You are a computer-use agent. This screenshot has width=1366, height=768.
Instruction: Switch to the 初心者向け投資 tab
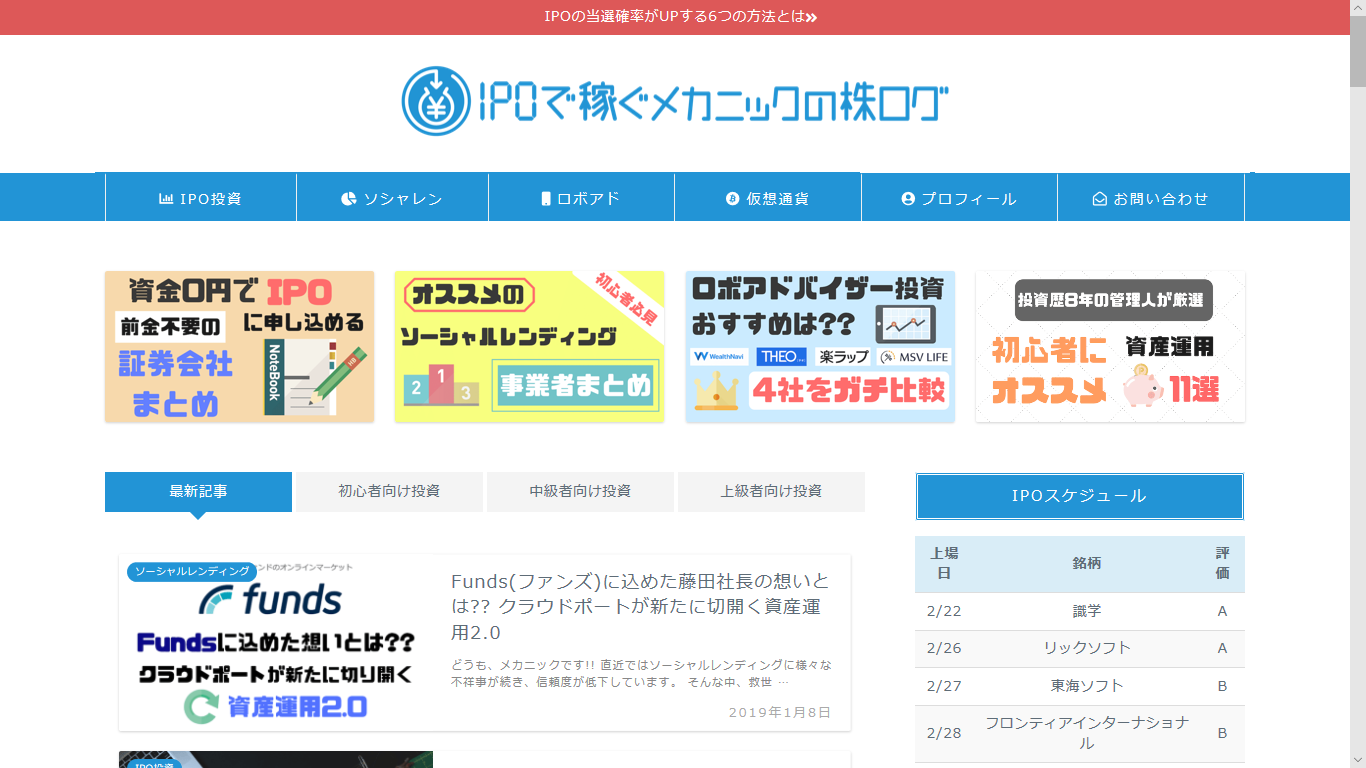pyautogui.click(x=389, y=492)
